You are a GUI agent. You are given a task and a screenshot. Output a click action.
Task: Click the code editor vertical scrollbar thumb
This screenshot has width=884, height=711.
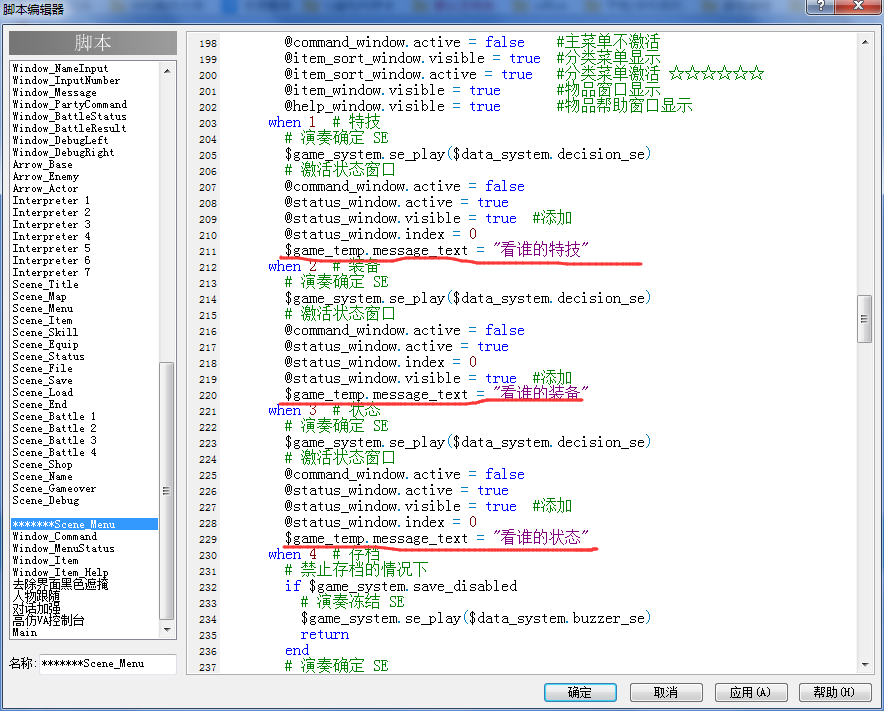click(864, 319)
